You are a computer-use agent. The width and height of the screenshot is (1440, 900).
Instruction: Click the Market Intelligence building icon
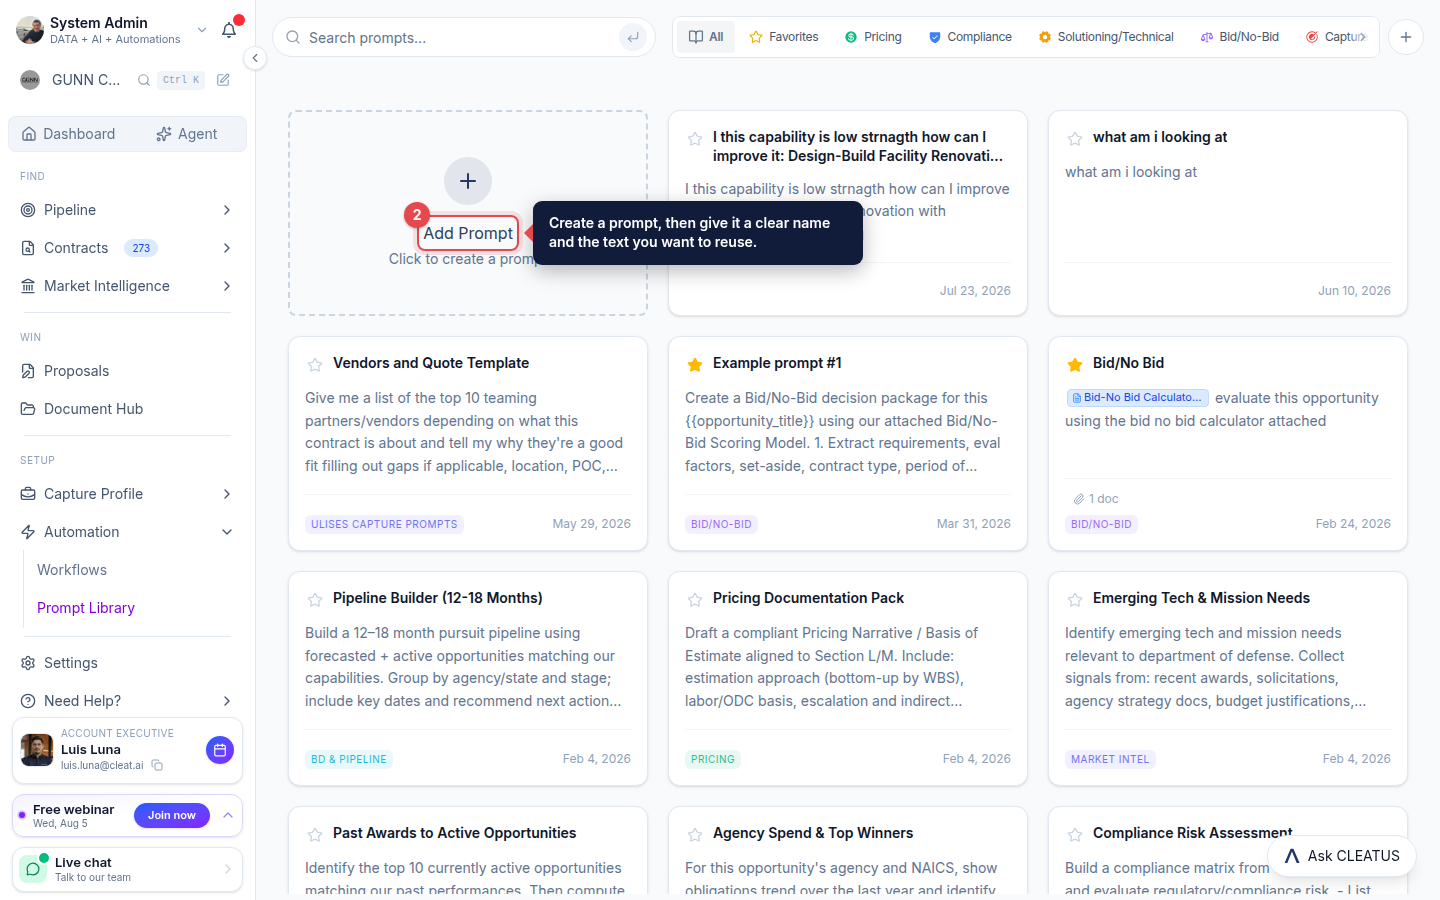coord(28,286)
